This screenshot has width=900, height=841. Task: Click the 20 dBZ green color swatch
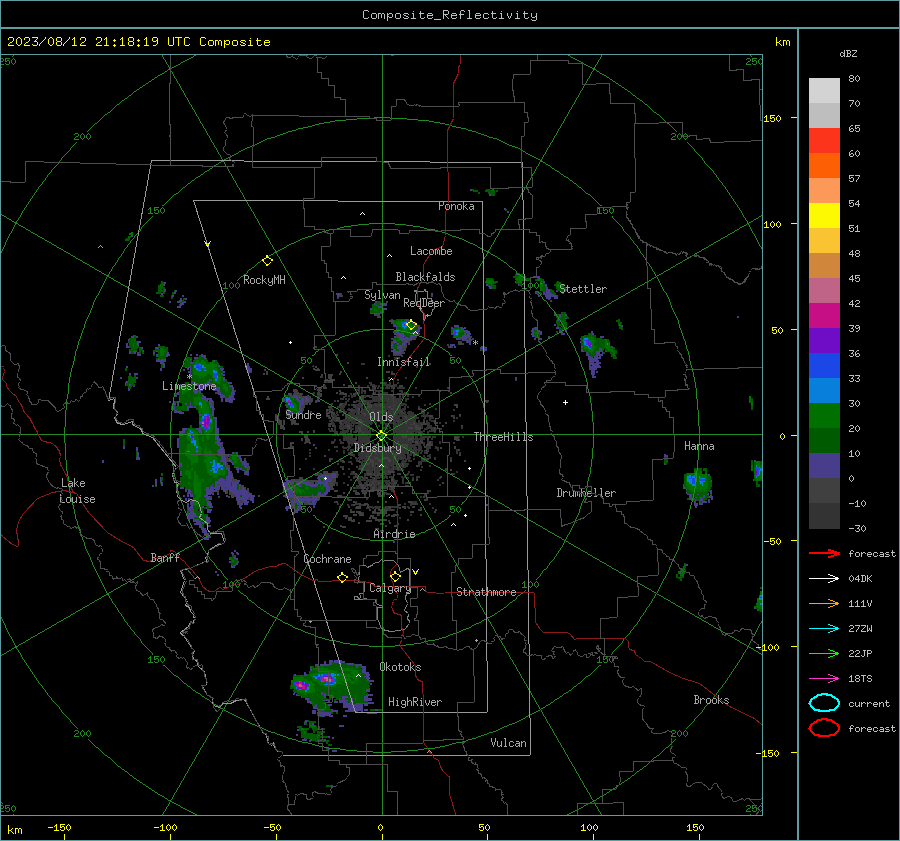point(824,440)
